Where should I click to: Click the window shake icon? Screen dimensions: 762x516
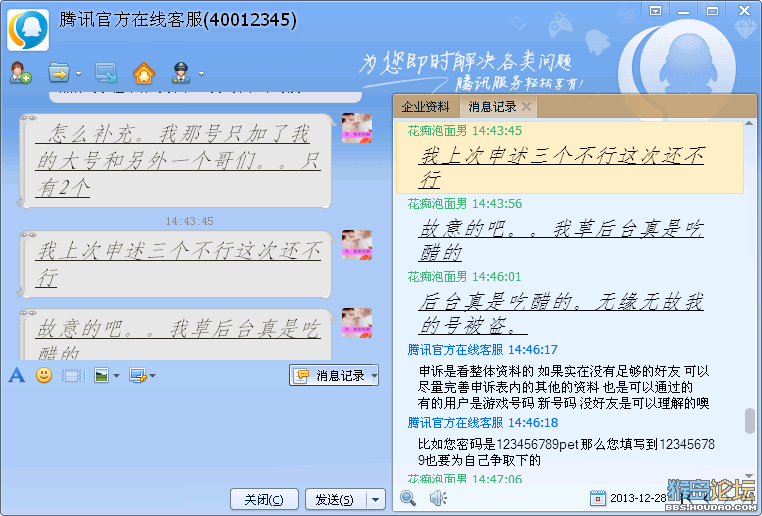[x=73, y=376]
